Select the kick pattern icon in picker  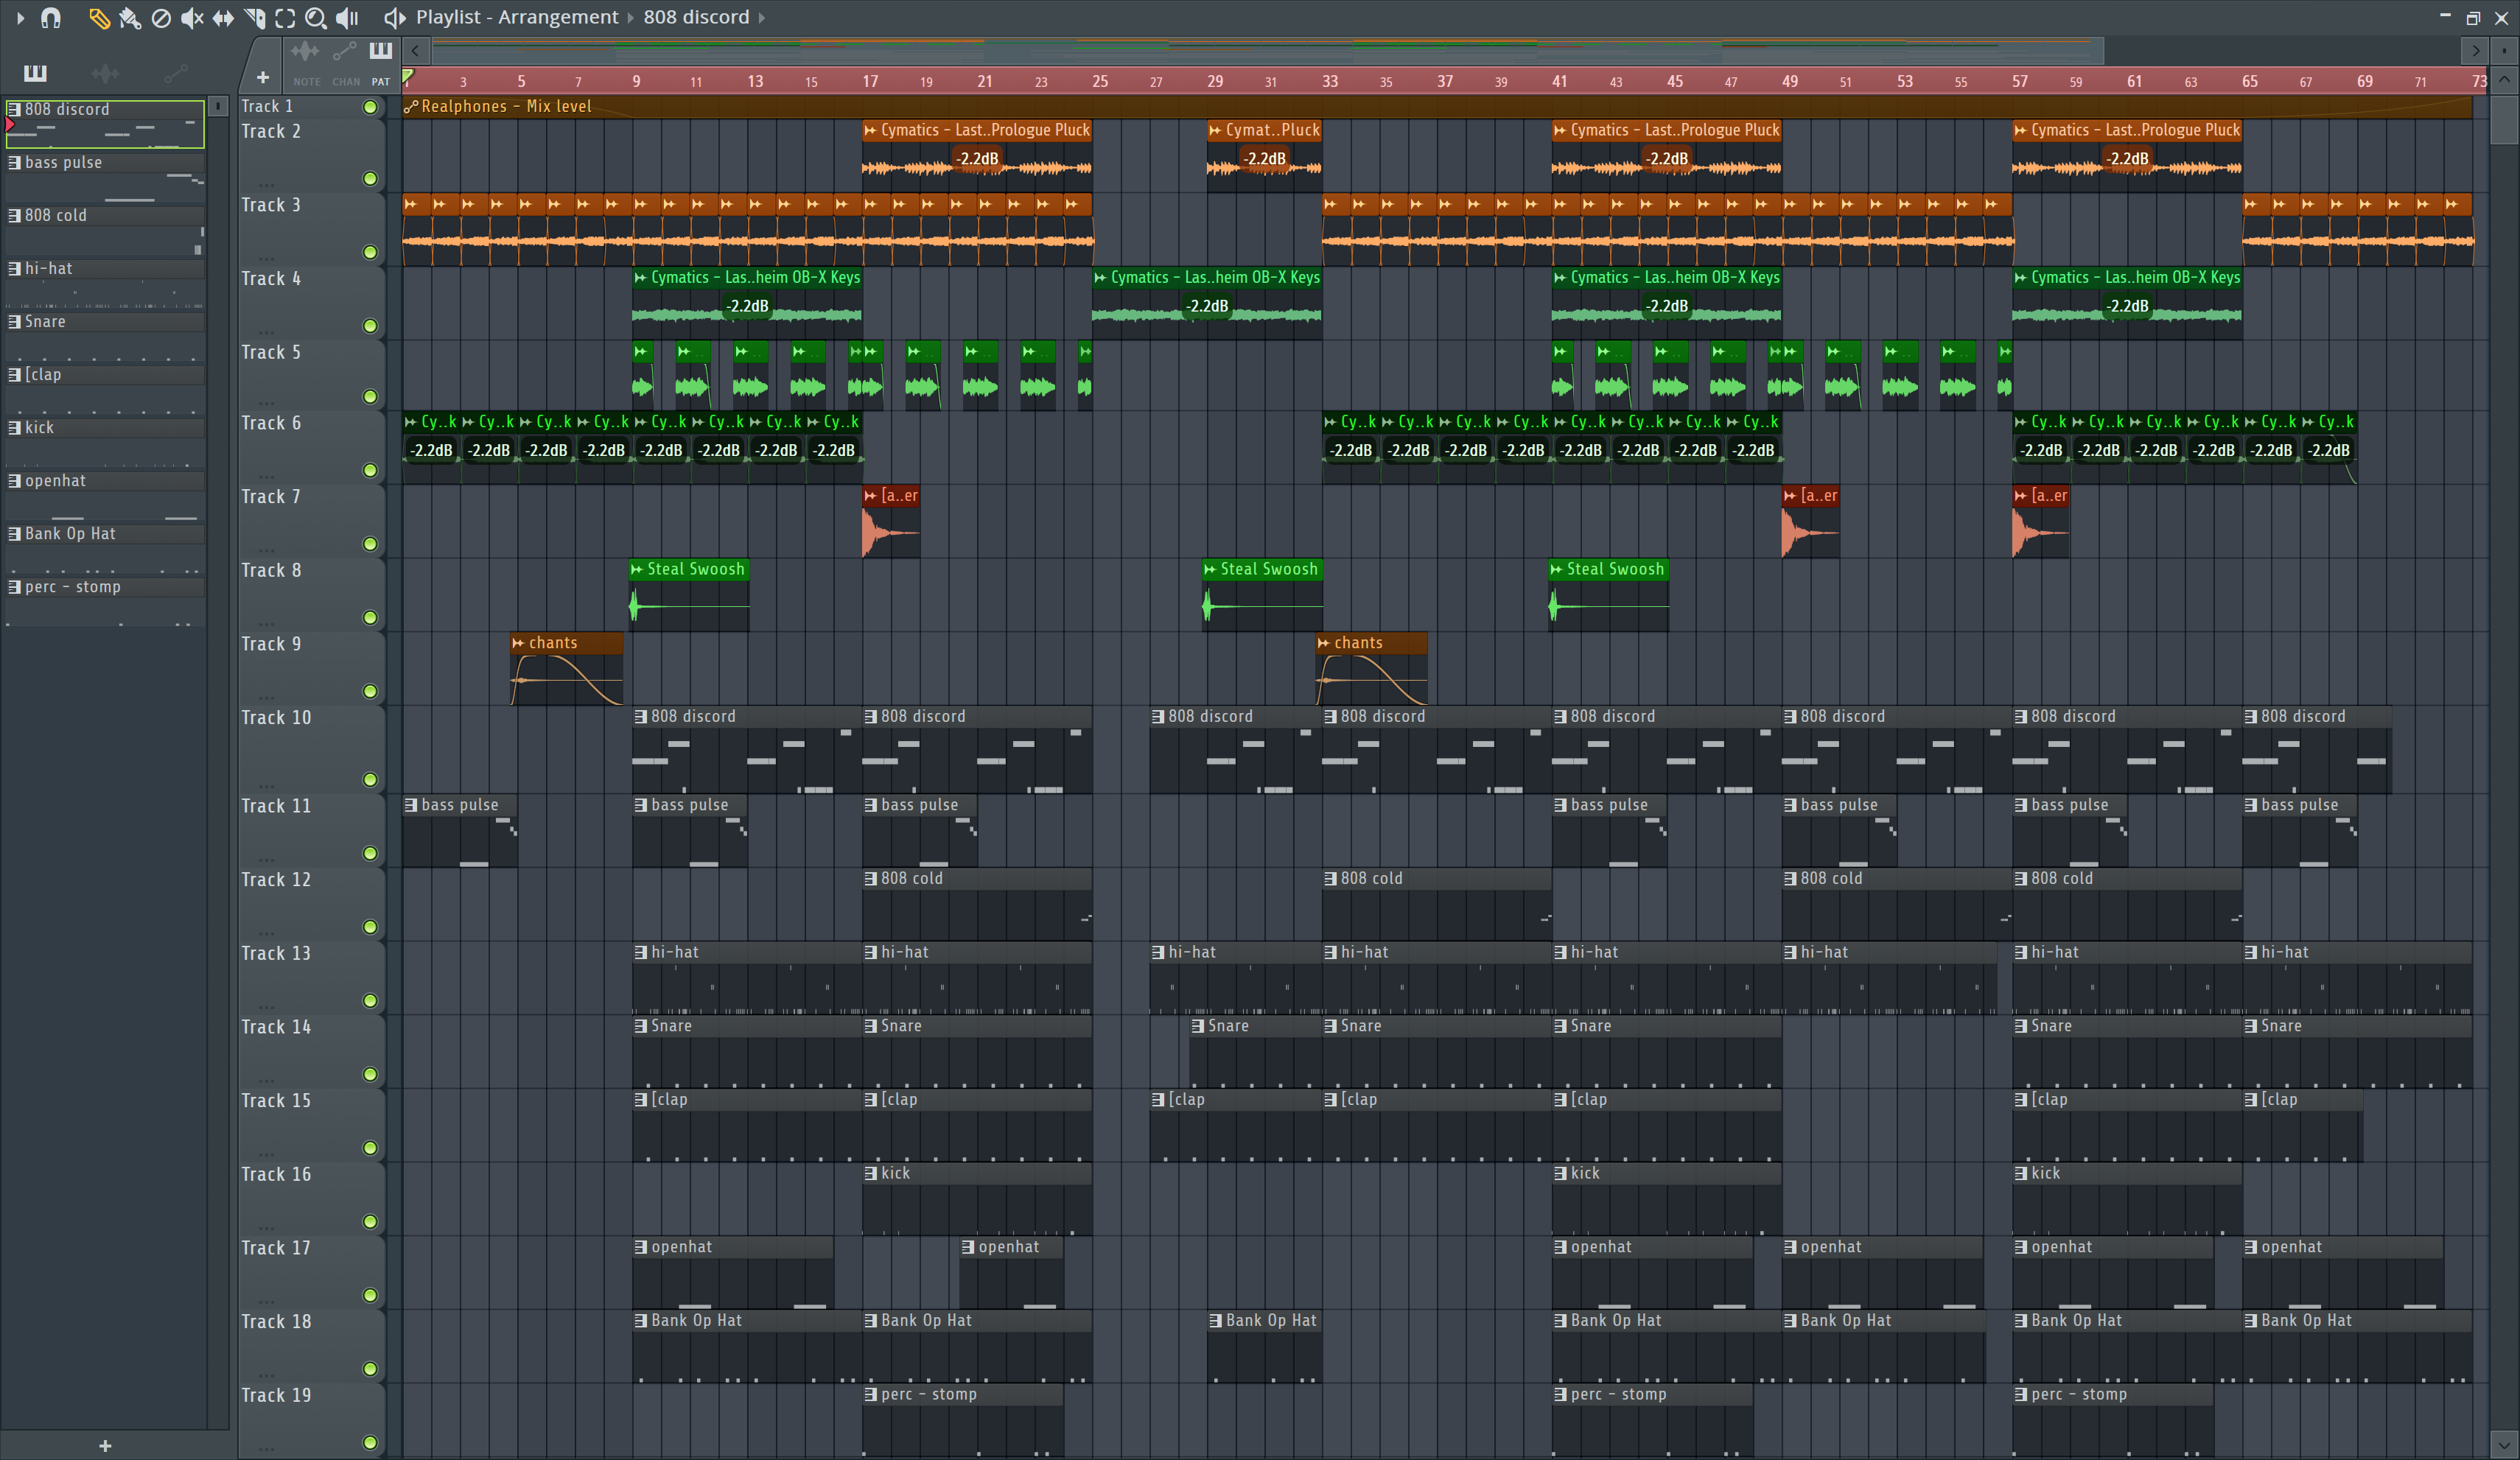[14, 427]
